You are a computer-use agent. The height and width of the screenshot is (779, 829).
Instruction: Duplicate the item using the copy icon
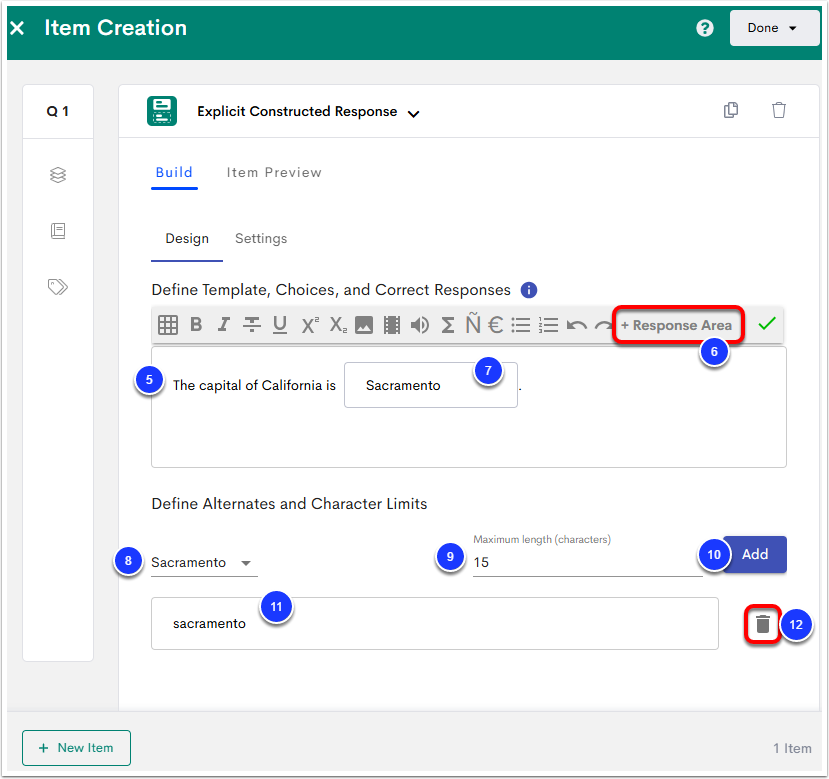coord(731,111)
